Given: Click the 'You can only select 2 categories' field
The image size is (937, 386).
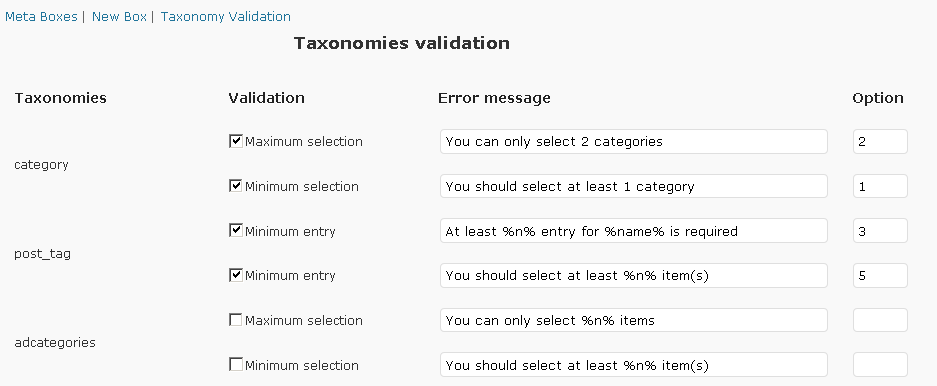Looking at the screenshot, I should (x=633, y=142).
